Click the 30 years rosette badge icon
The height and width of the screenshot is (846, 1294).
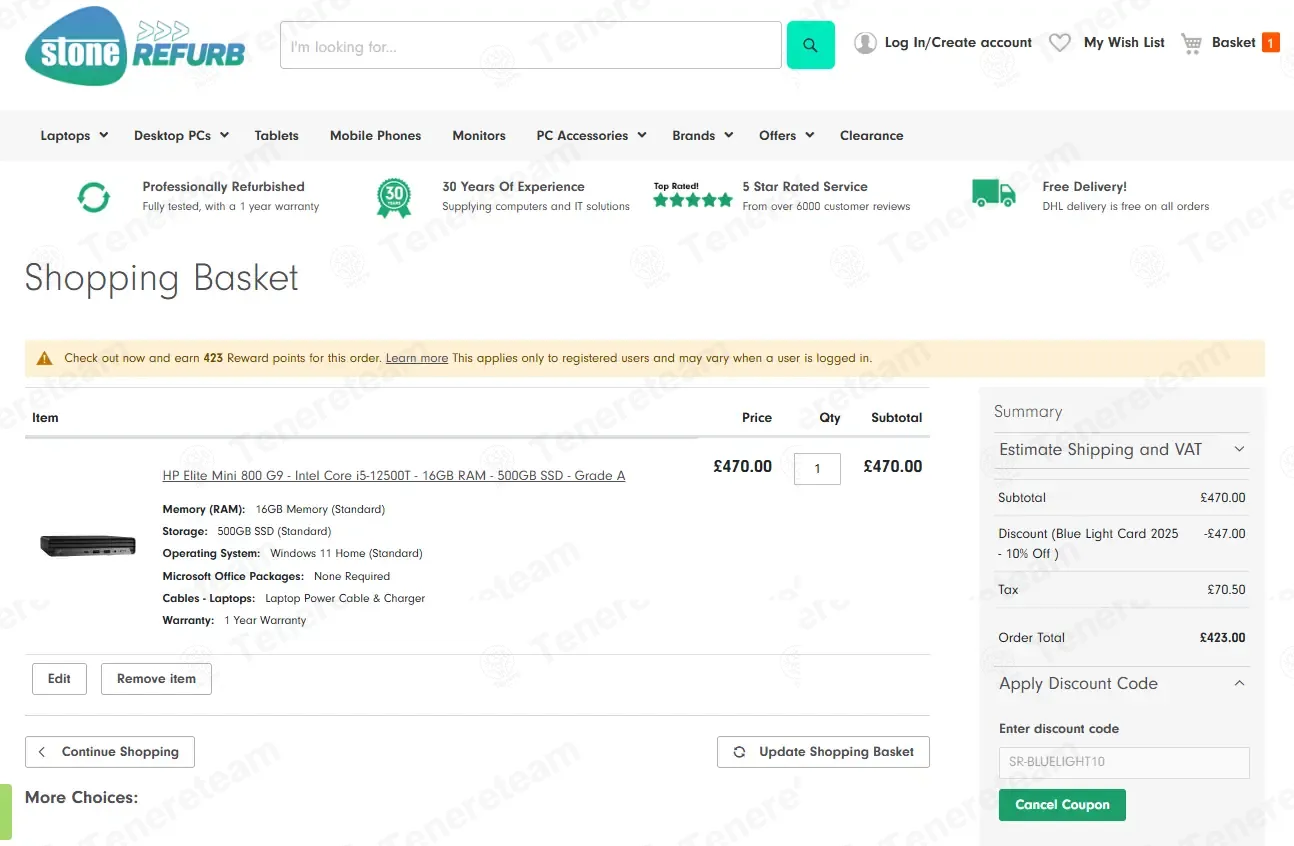coord(394,197)
